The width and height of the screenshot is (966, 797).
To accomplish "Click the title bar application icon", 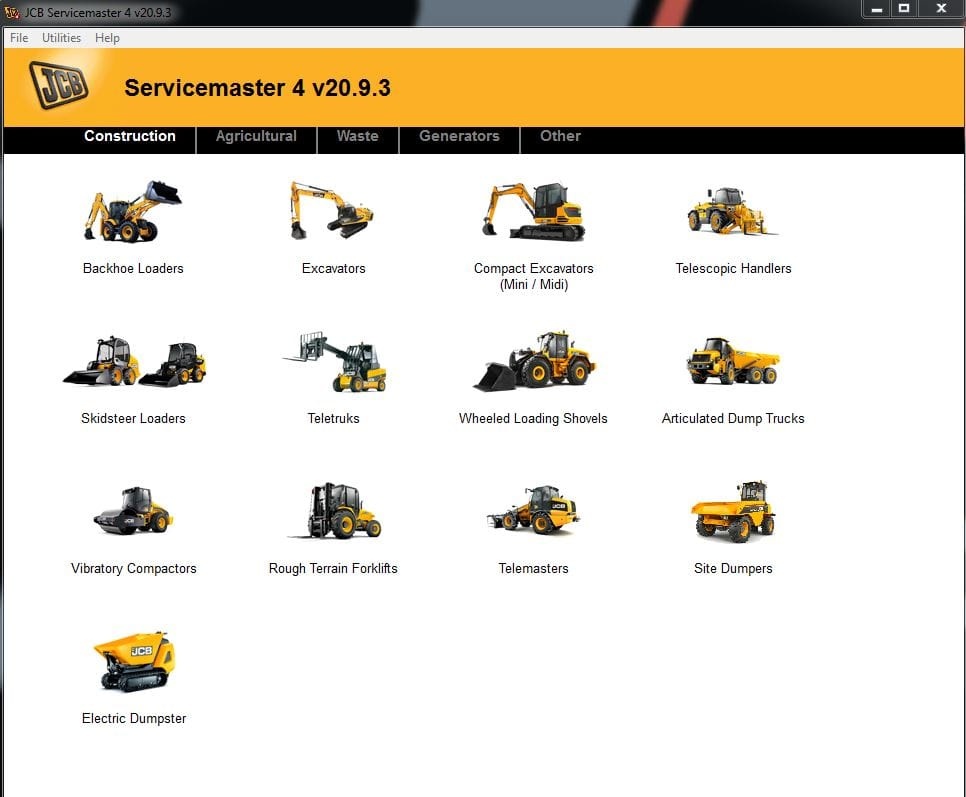I will pos(12,12).
